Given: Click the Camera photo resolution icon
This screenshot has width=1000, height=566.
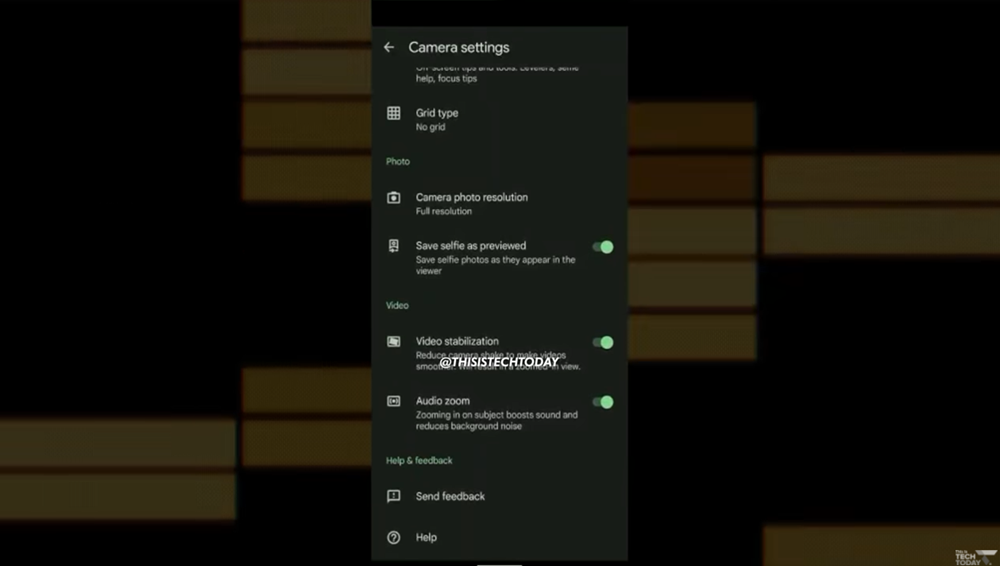Looking at the screenshot, I should tap(394, 198).
